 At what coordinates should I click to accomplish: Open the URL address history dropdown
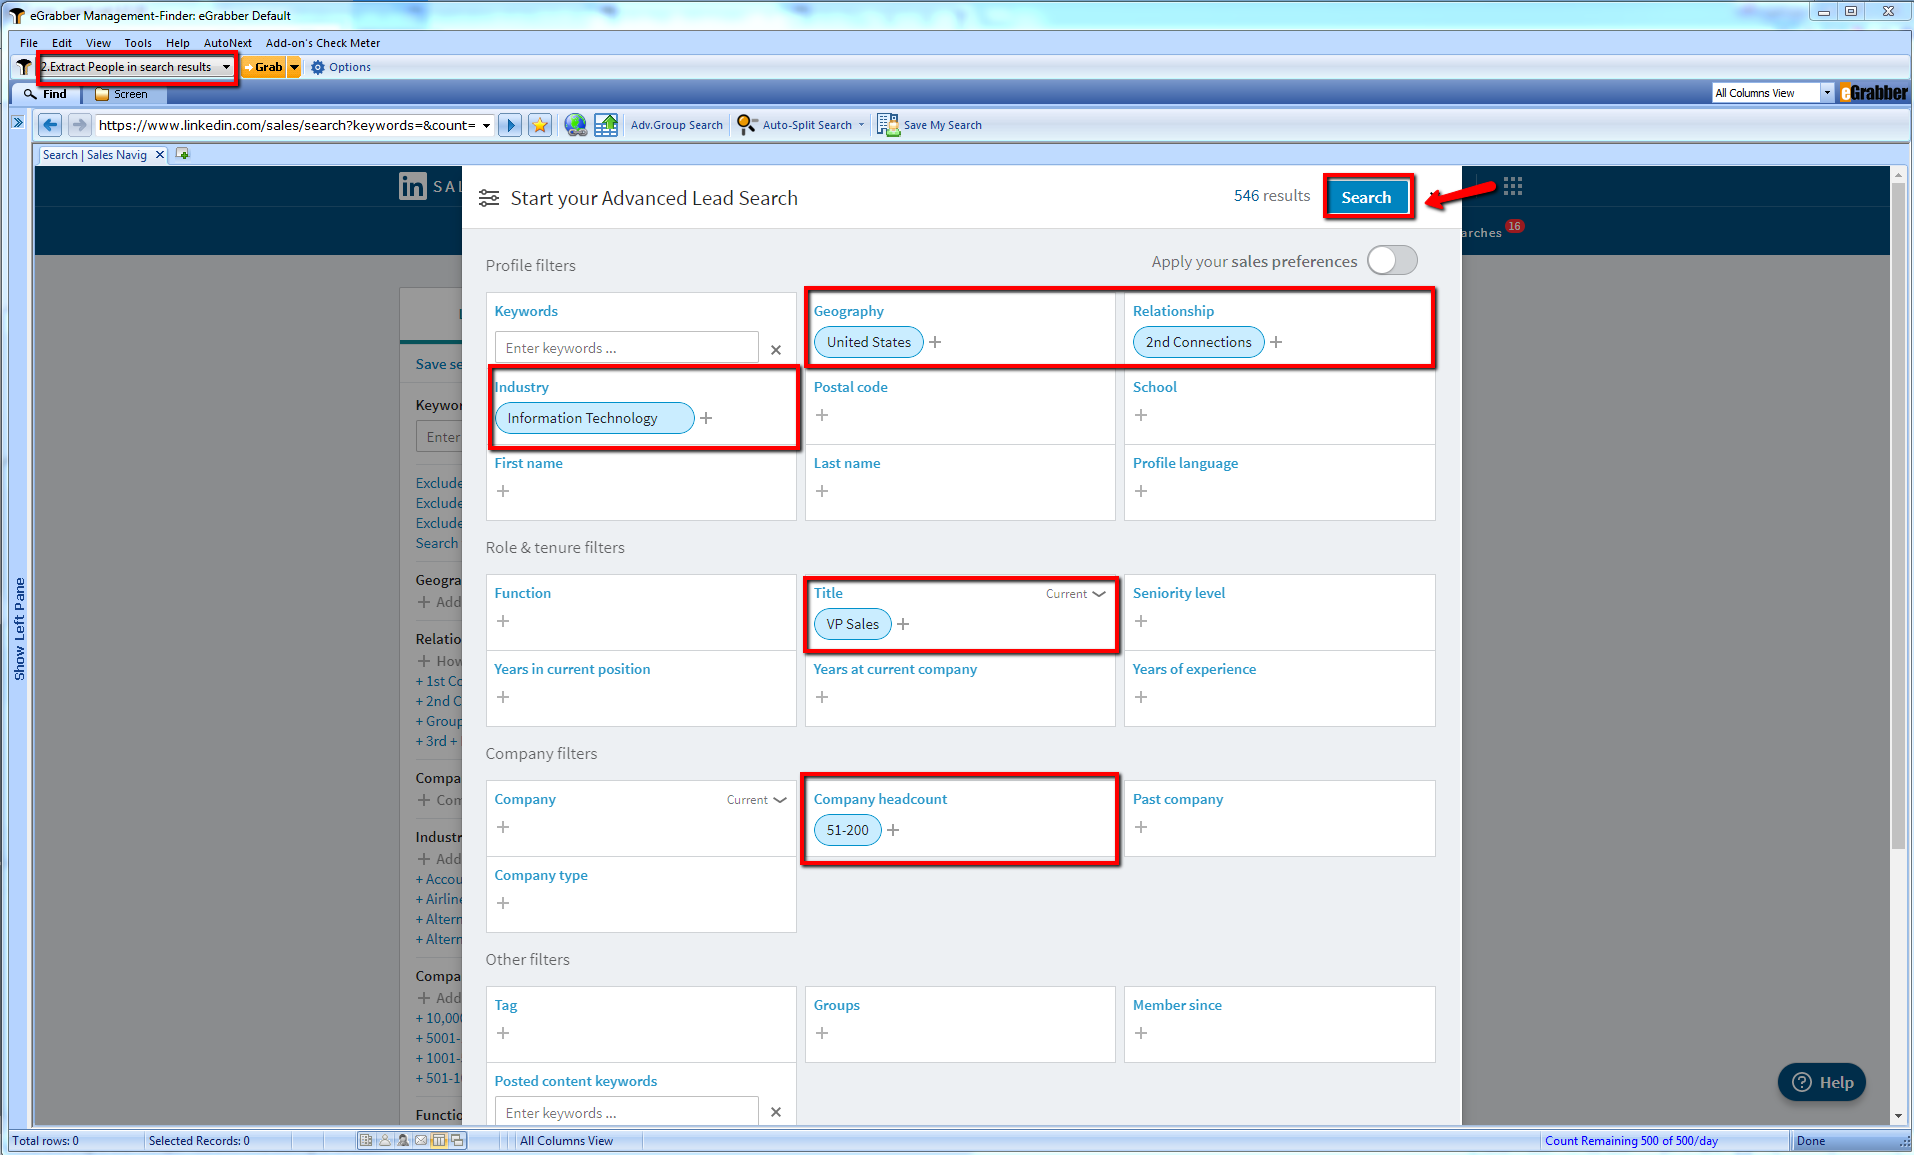tap(486, 125)
